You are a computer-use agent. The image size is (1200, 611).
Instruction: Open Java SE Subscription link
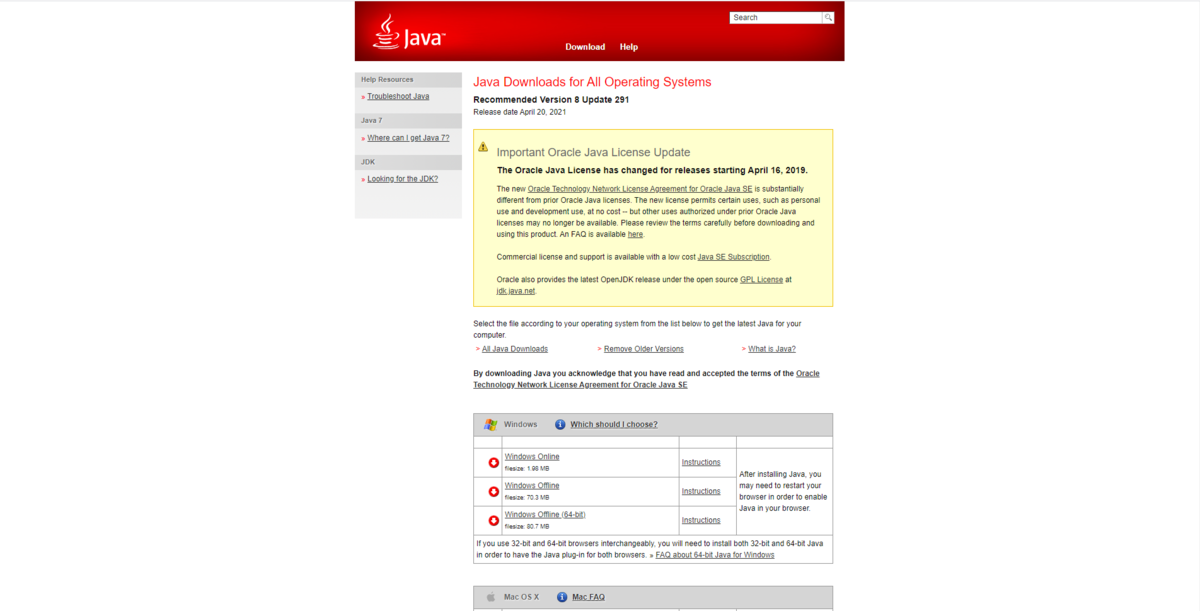734,257
